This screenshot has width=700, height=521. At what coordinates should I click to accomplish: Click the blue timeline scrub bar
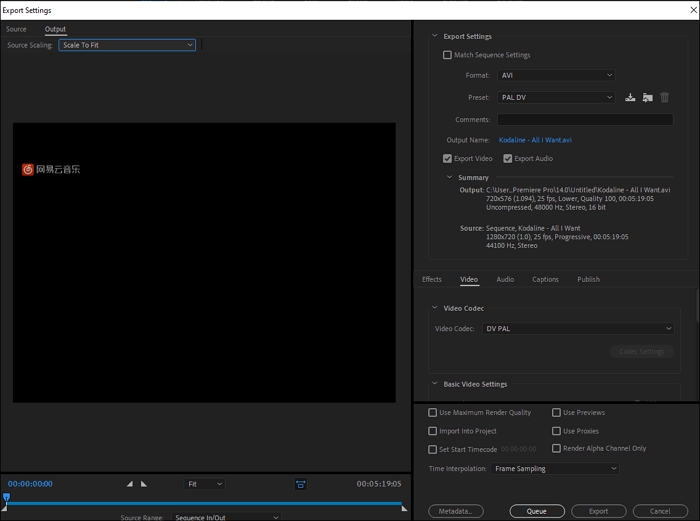click(200, 504)
